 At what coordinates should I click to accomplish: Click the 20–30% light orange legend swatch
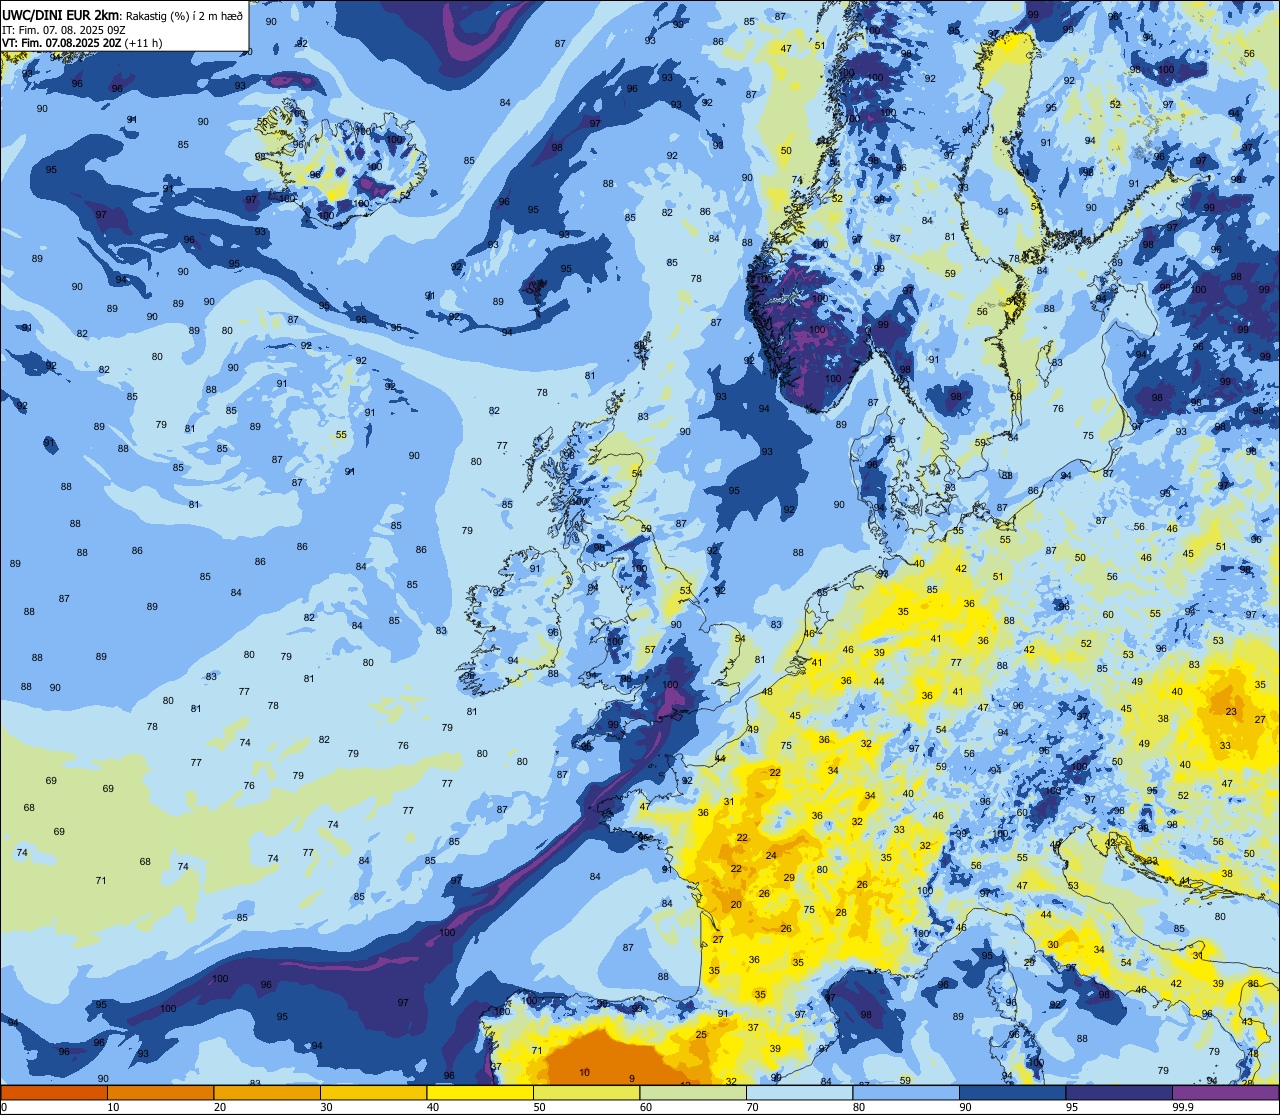click(267, 1092)
